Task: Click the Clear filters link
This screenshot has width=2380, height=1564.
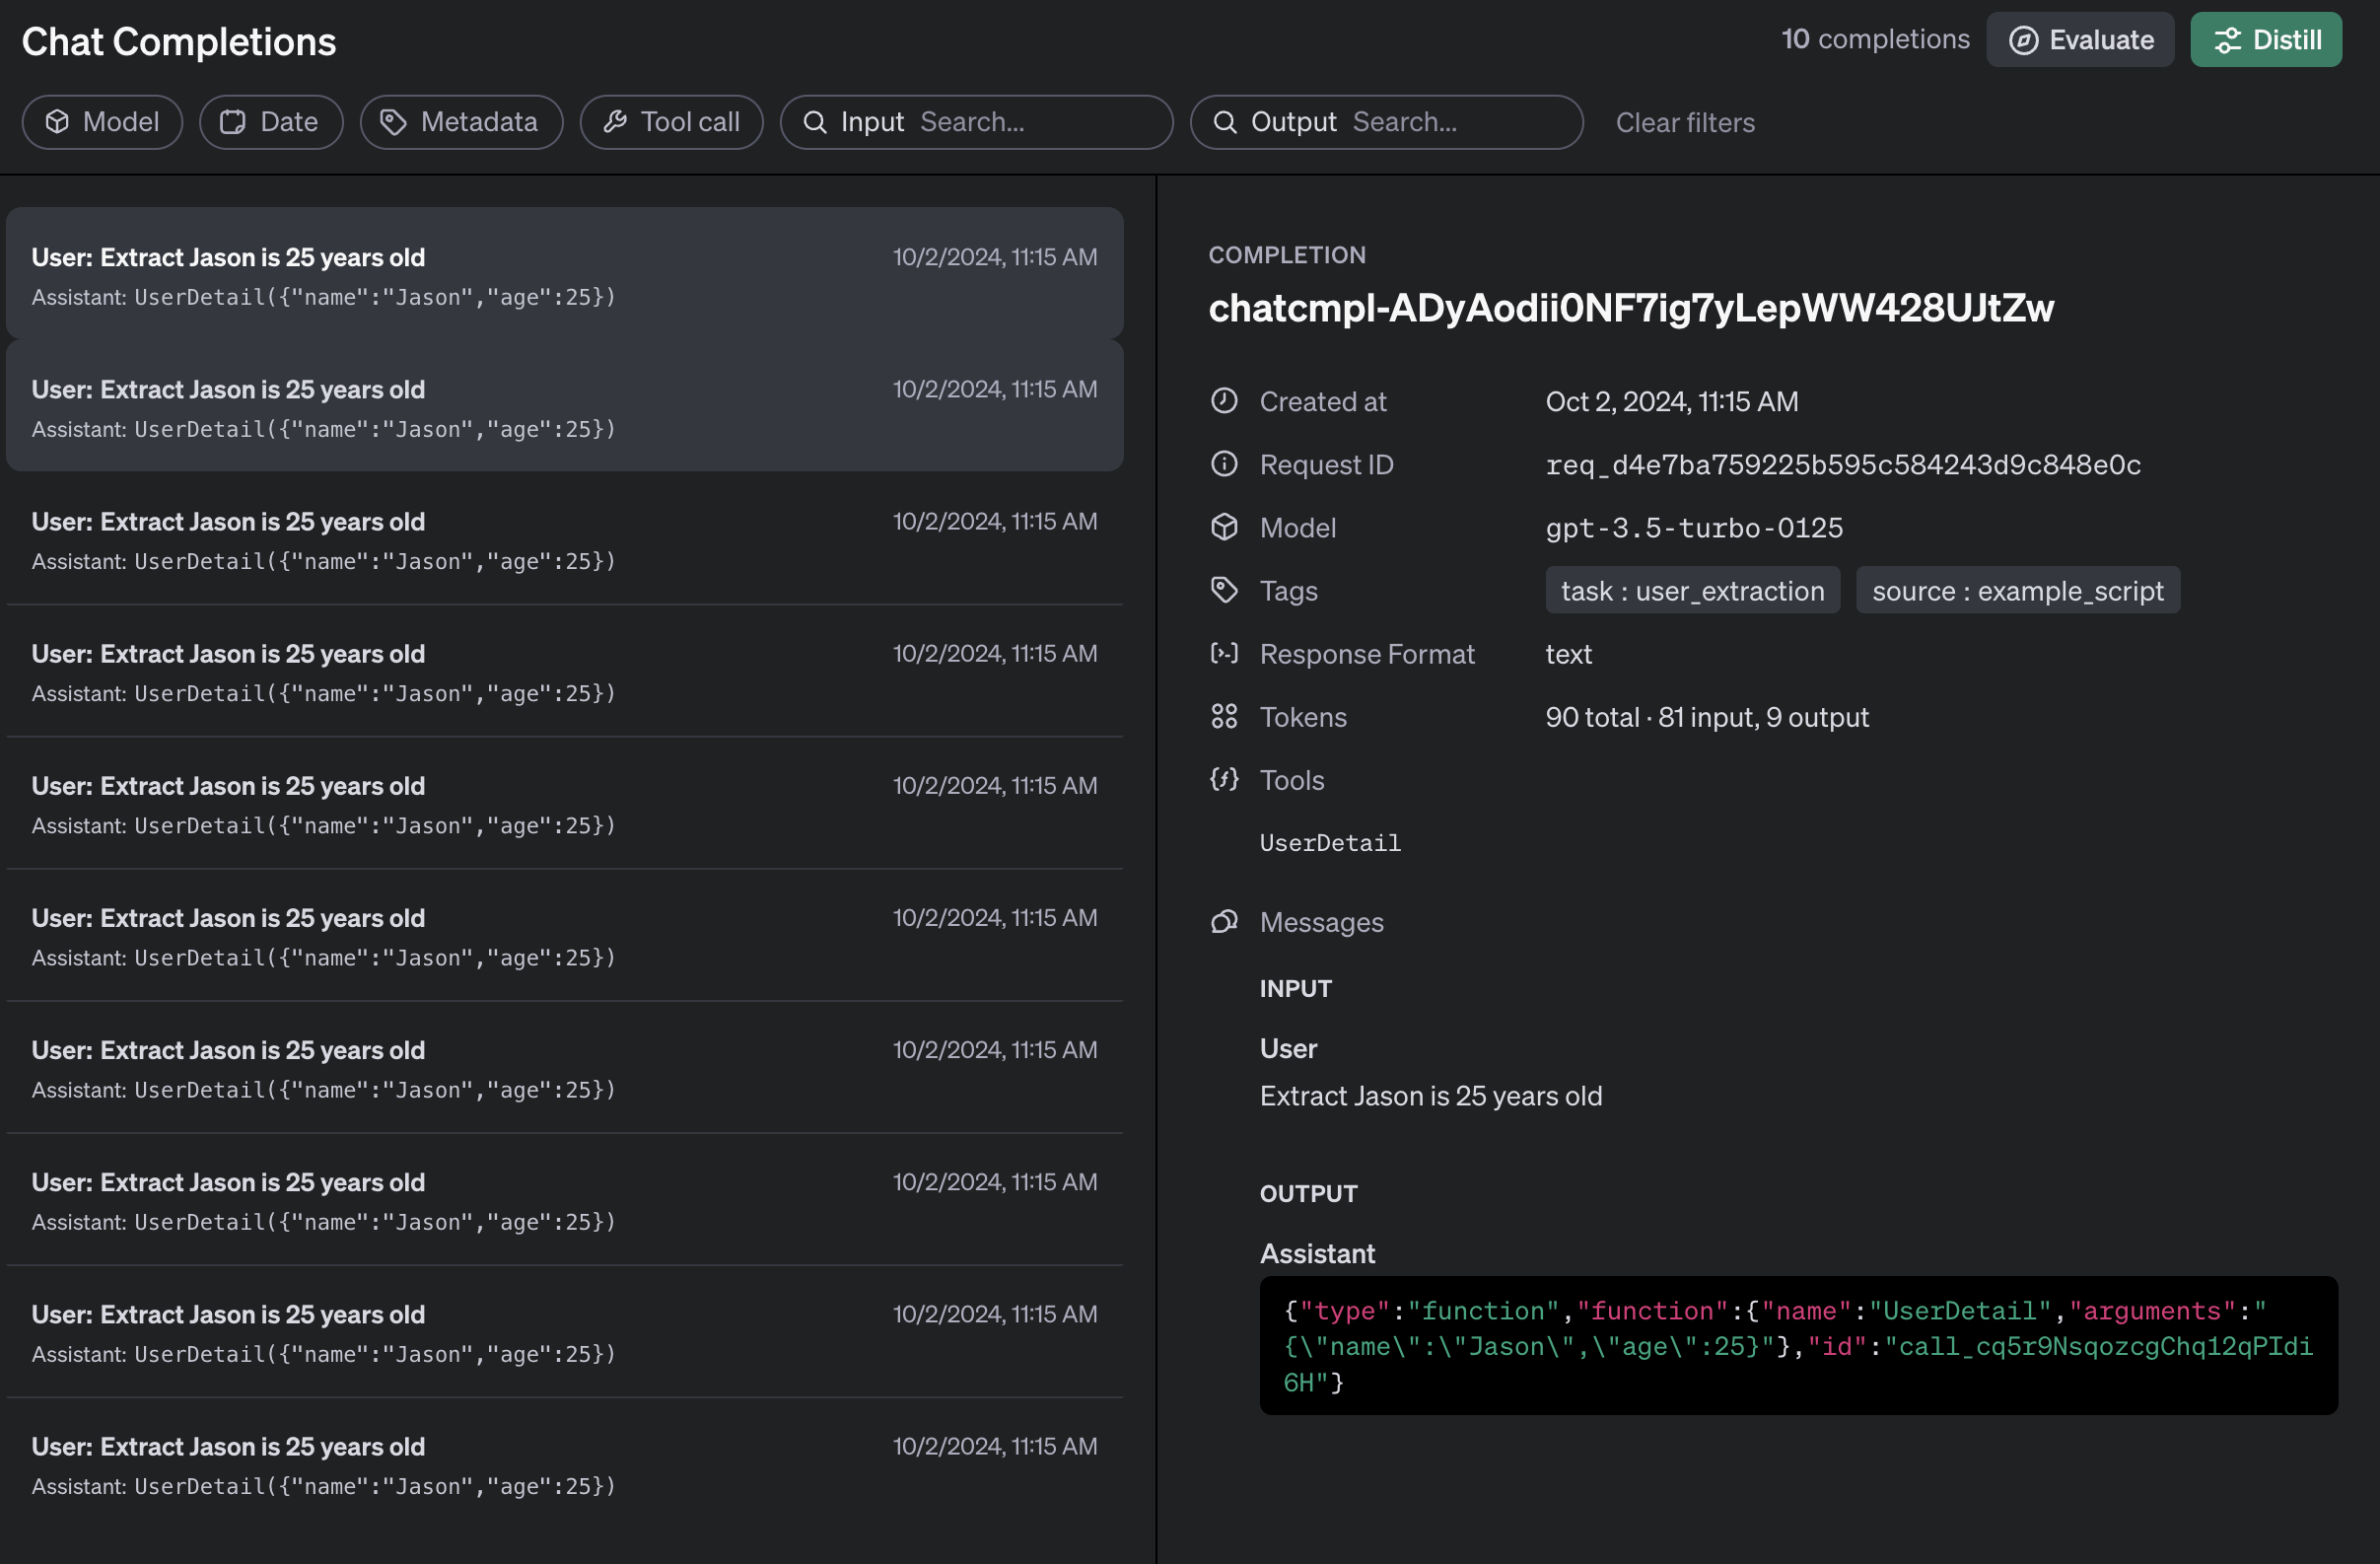Action: click(x=1685, y=122)
